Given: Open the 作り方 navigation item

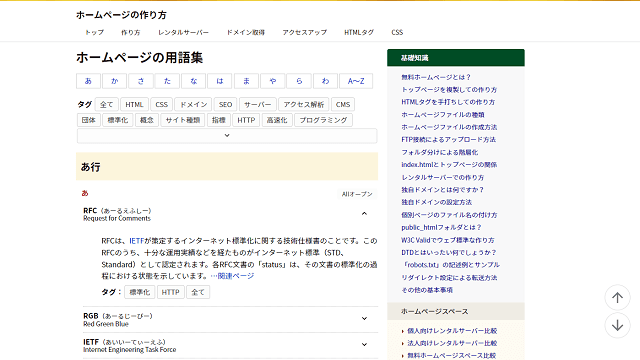Looking at the screenshot, I should click(x=131, y=32).
